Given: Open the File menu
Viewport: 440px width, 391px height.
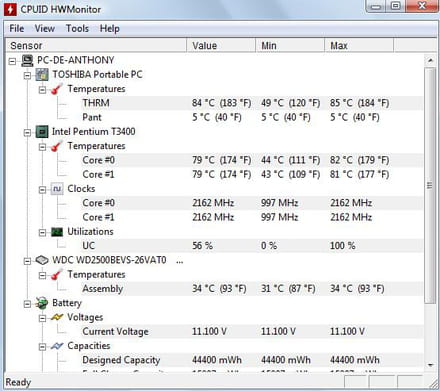Looking at the screenshot, I should [x=17, y=29].
